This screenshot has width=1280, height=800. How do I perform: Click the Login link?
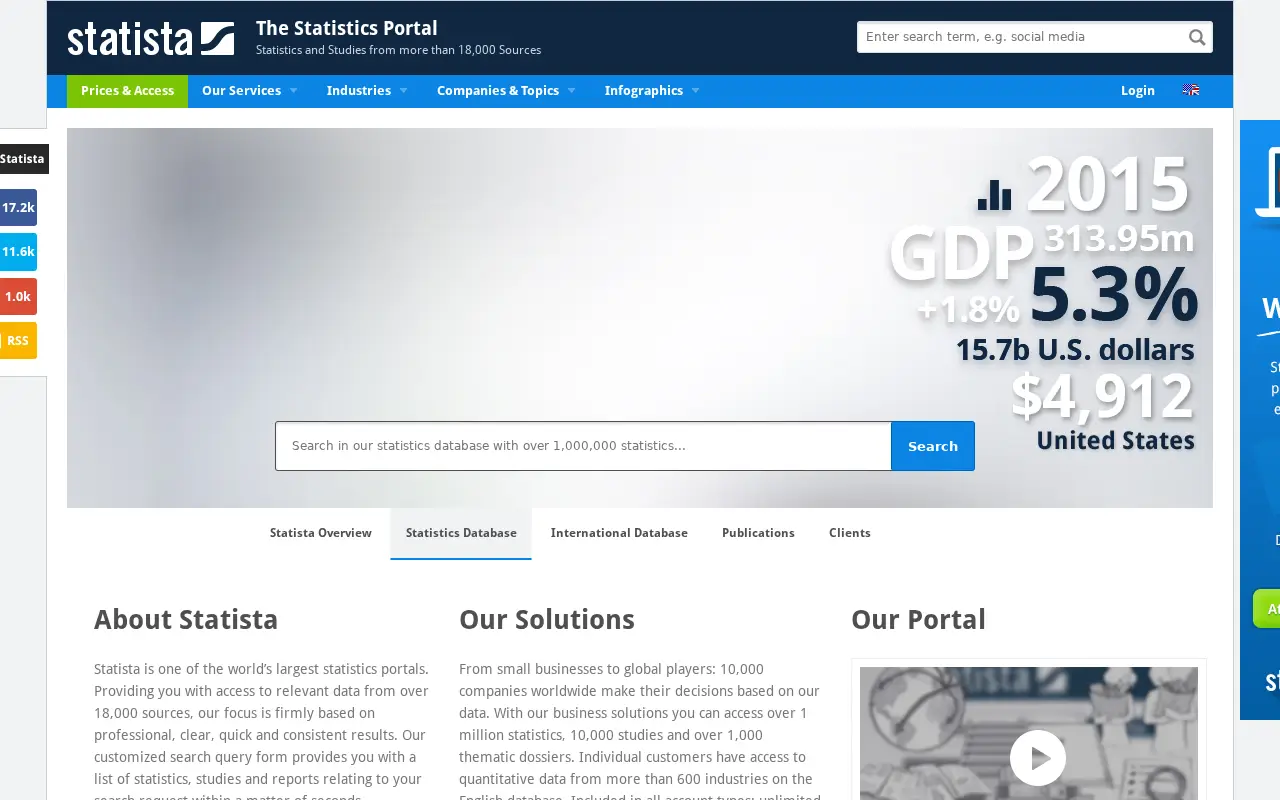tap(1137, 91)
